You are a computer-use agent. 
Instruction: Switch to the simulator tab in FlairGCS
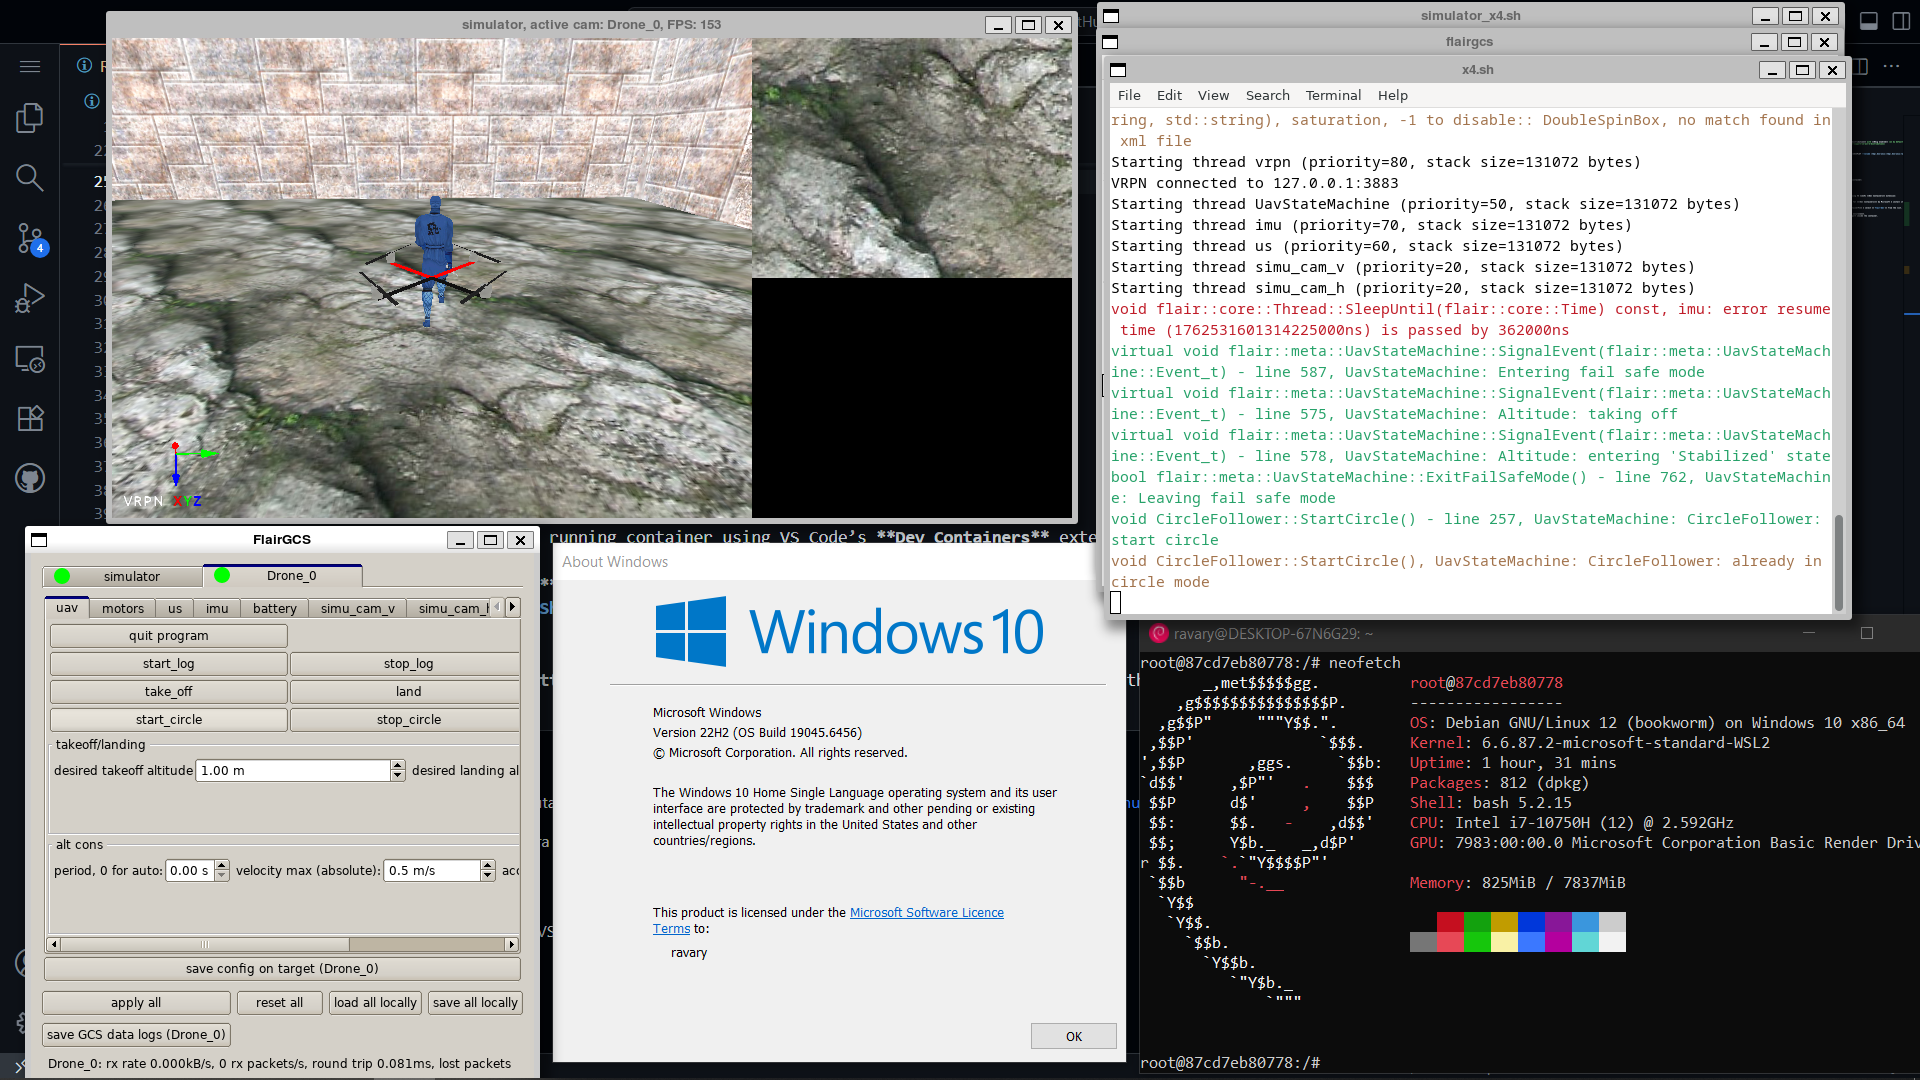[x=122, y=576]
